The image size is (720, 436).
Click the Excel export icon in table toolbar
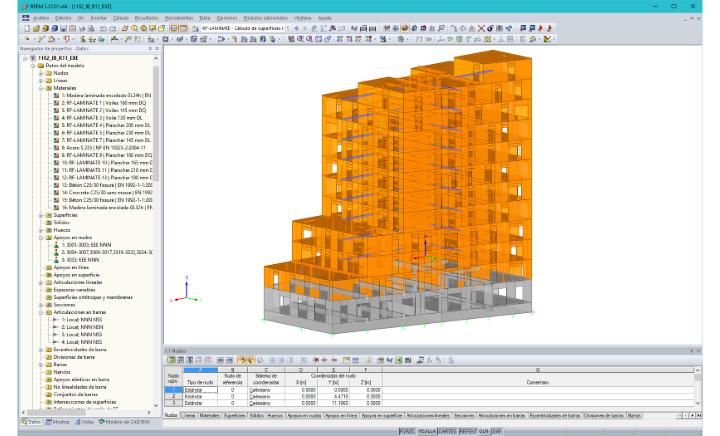coord(399,360)
